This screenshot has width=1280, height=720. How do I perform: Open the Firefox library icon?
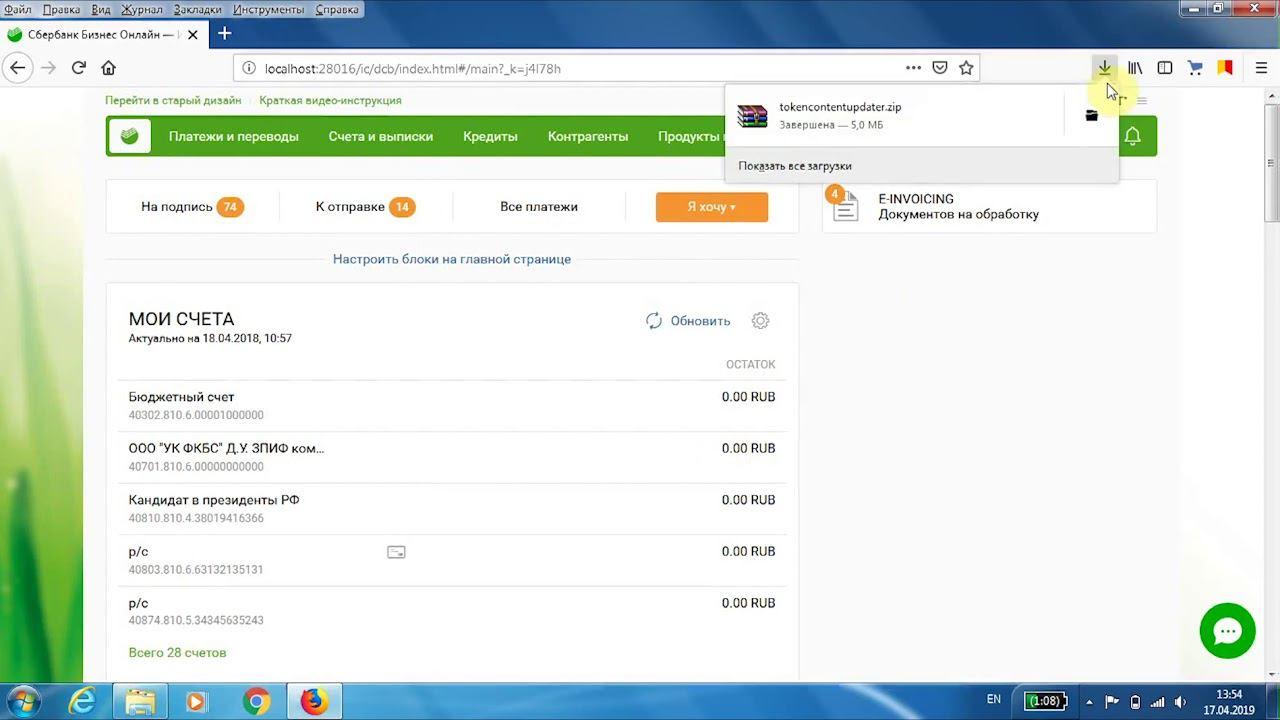[1135, 68]
